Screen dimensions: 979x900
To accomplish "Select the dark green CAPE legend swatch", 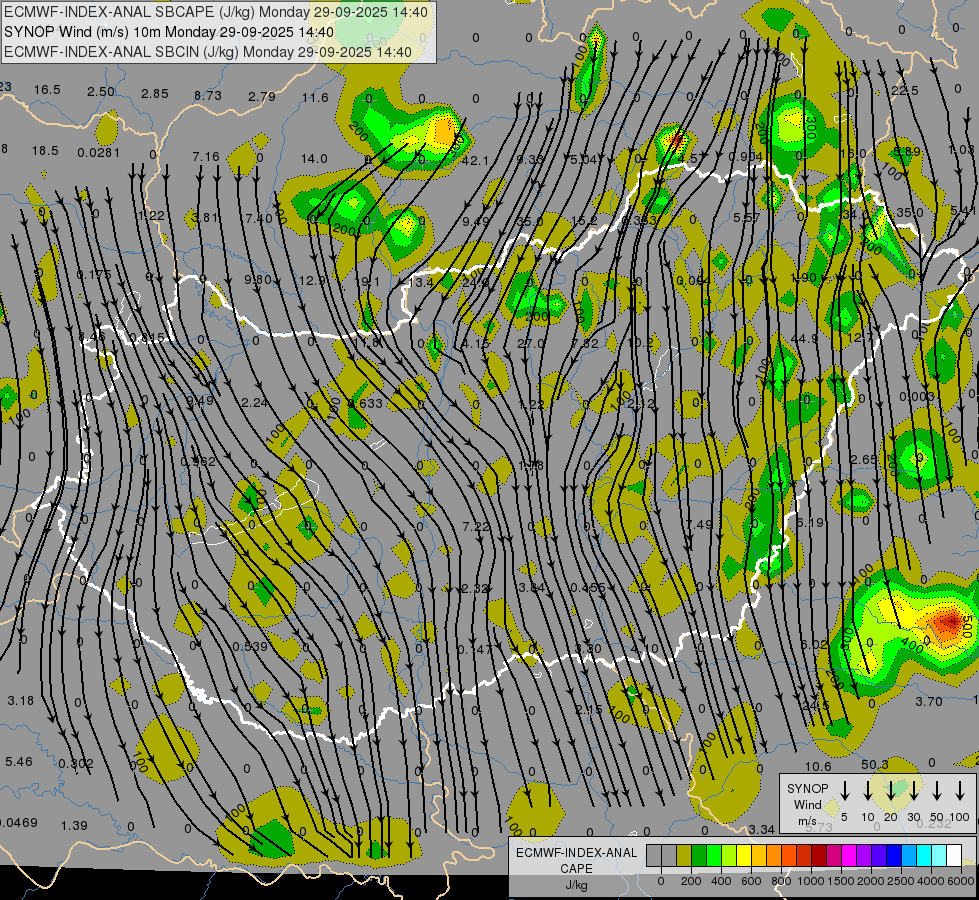I will click(699, 855).
